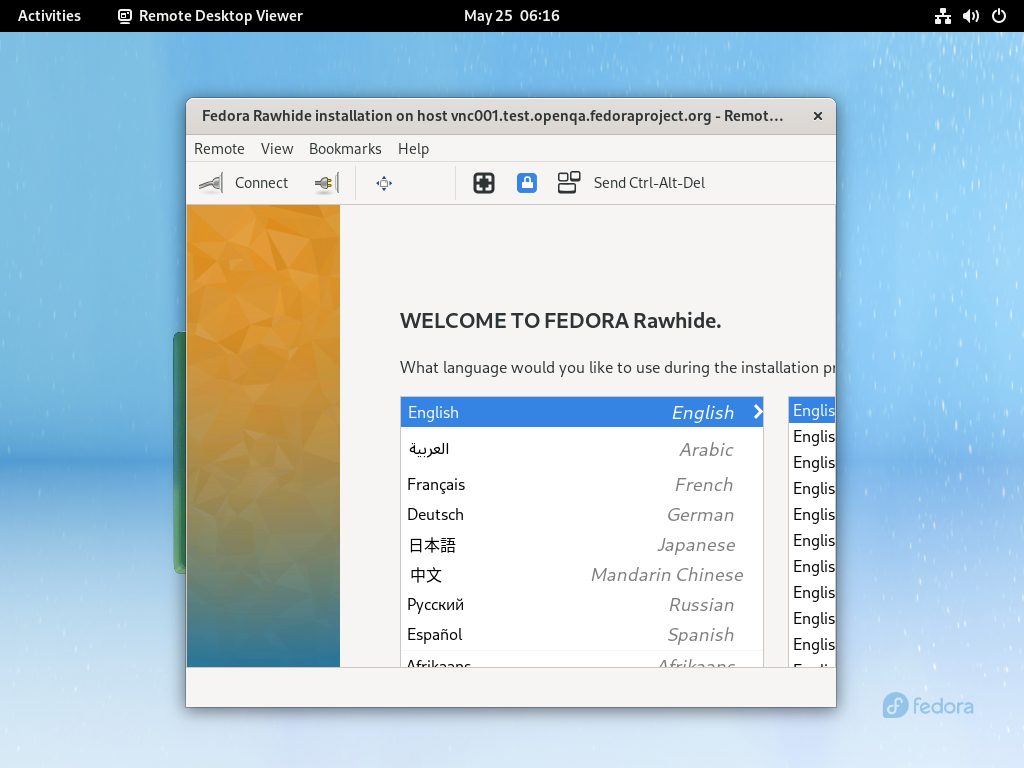The width and height of the screenshot is (1024, 768).
Task: Open the power icon in top bar
Action: click(999, 16)
